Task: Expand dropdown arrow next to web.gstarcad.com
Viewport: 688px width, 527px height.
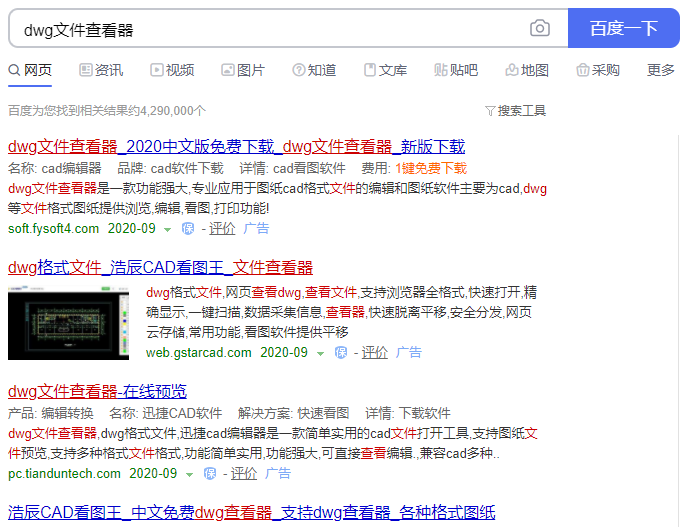Action: (320, 353)
